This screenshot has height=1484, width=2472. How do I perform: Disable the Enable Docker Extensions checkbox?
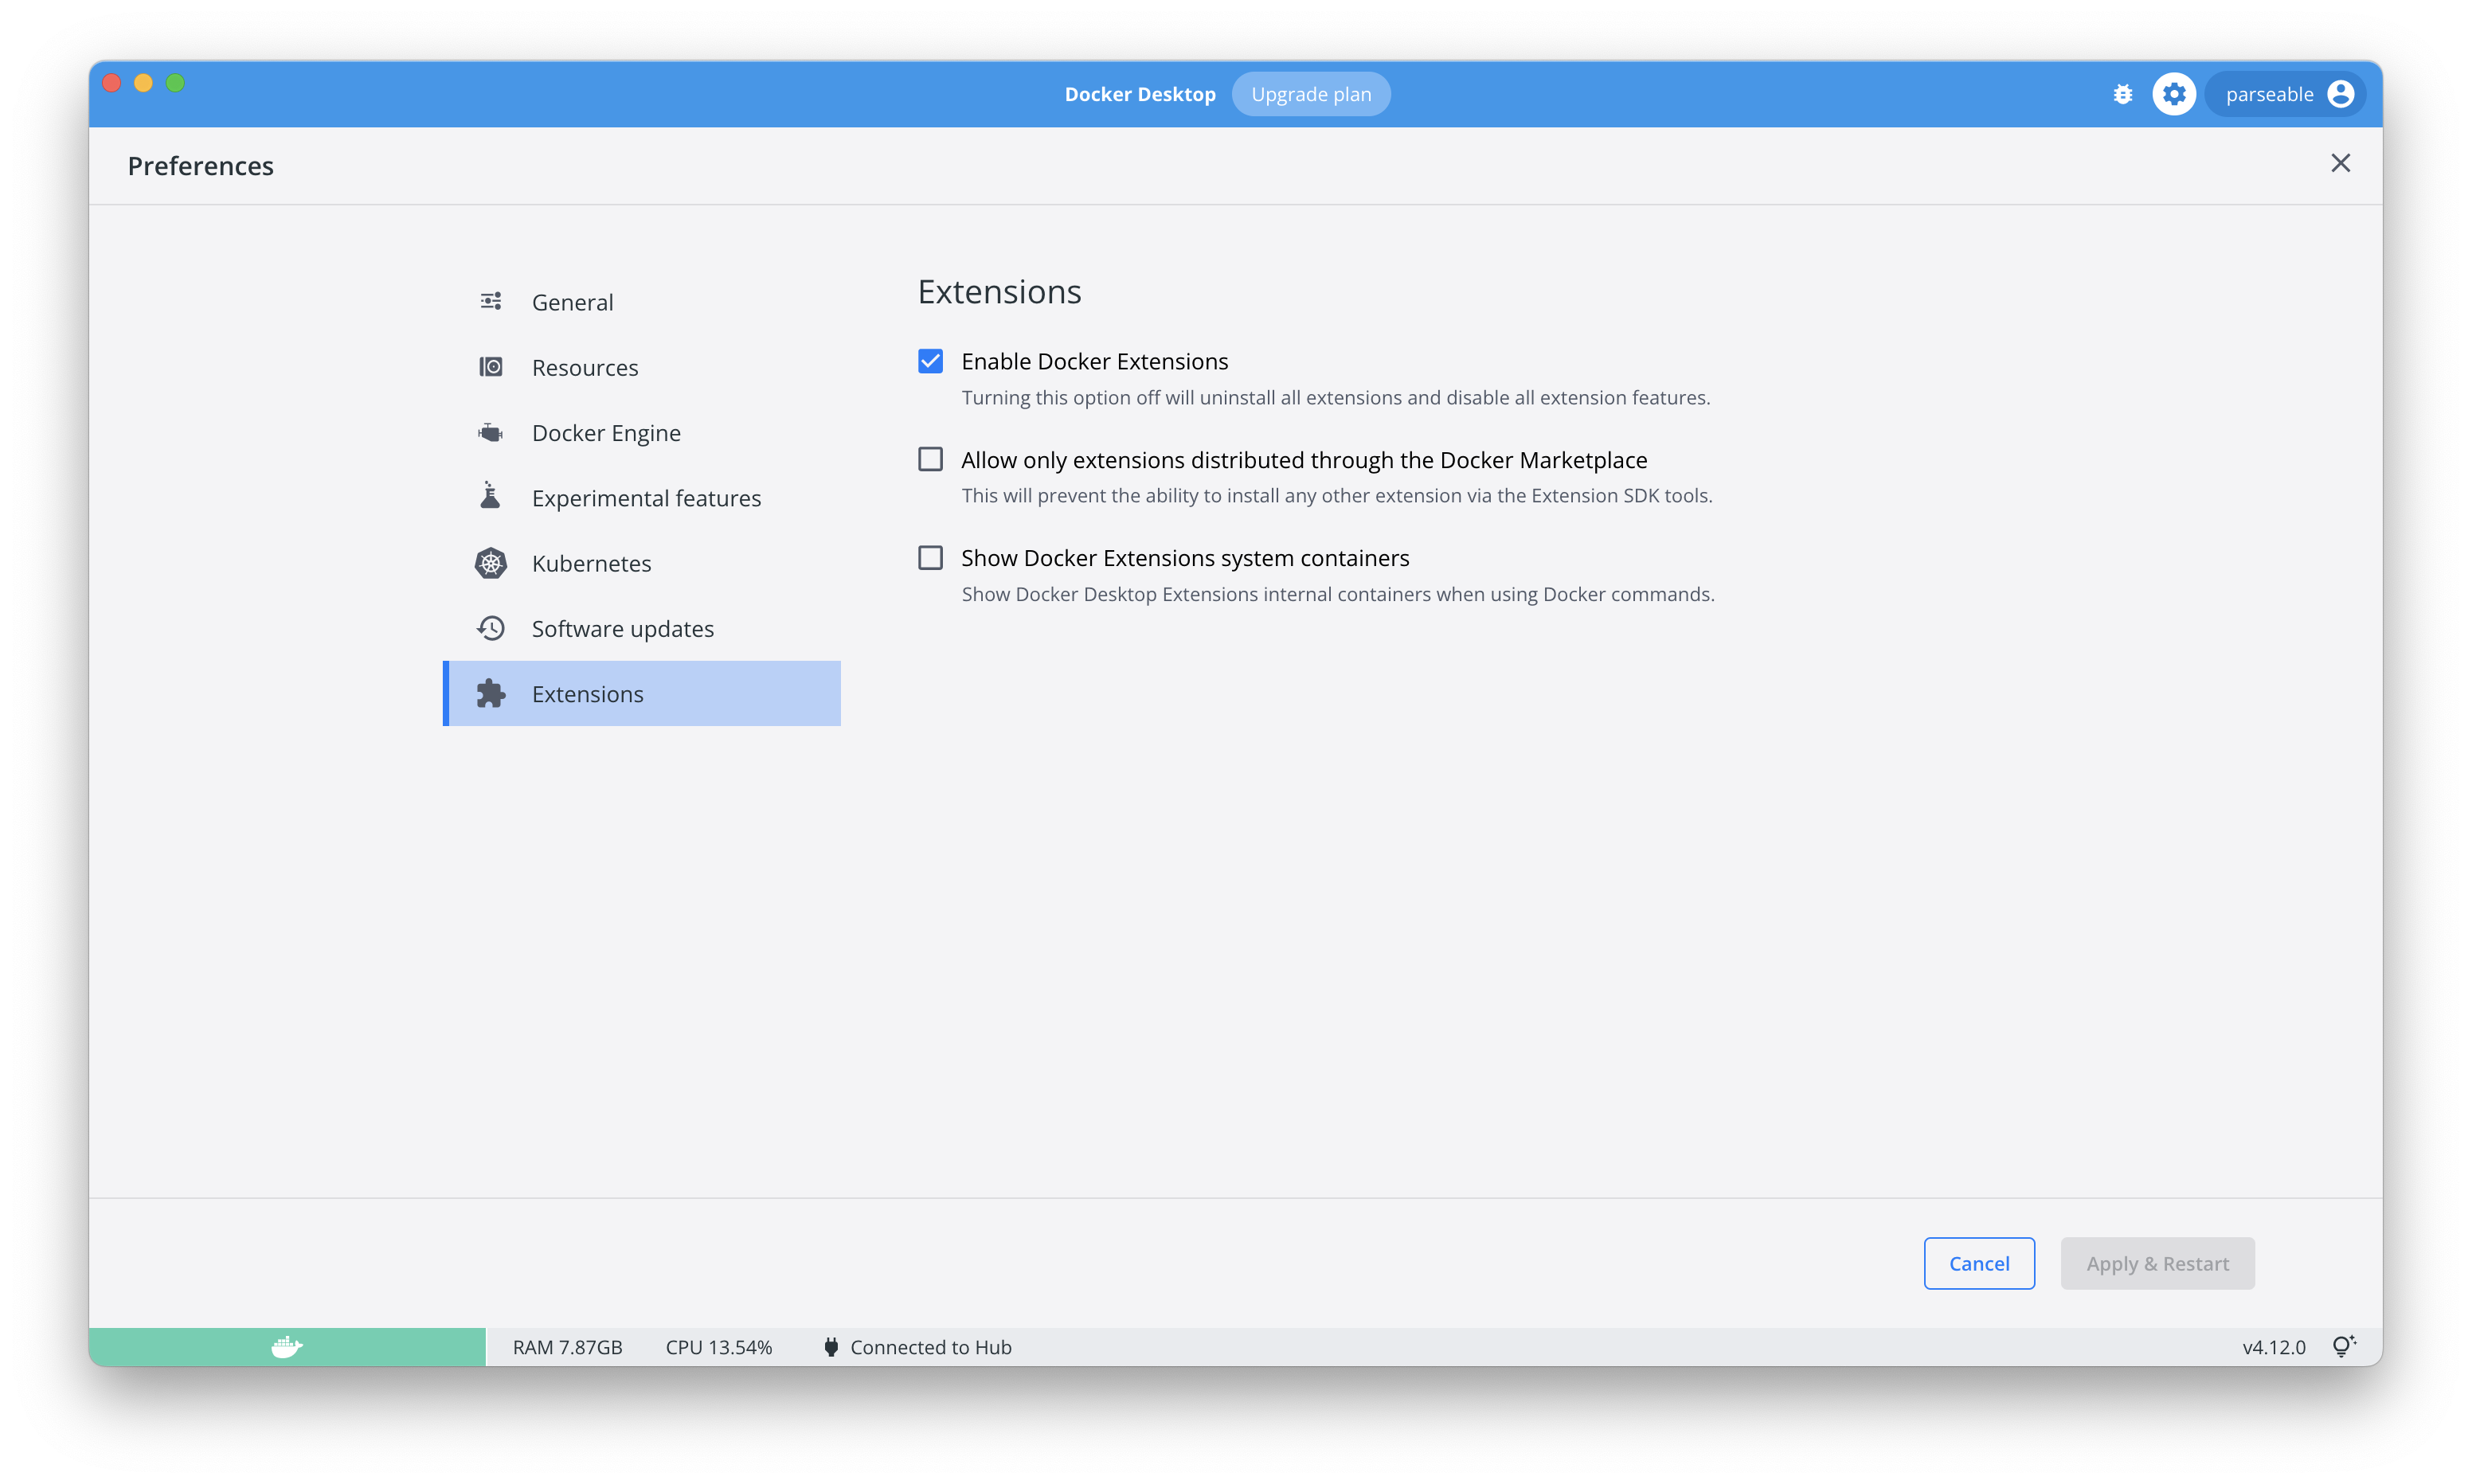click(930, 361)
